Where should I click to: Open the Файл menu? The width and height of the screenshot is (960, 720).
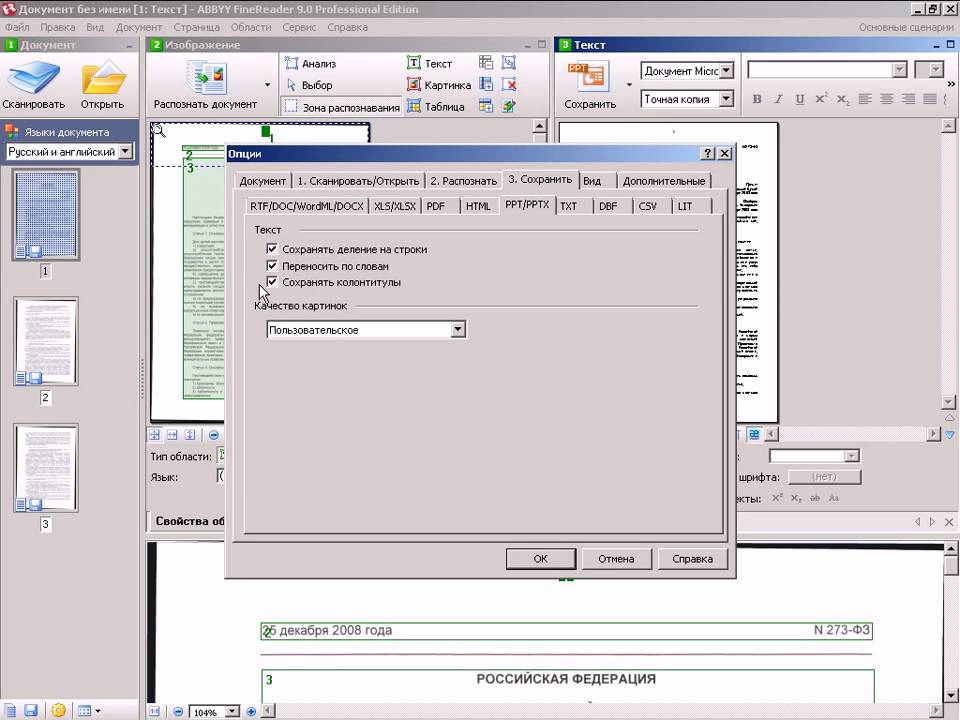click(x=17, y=27)
